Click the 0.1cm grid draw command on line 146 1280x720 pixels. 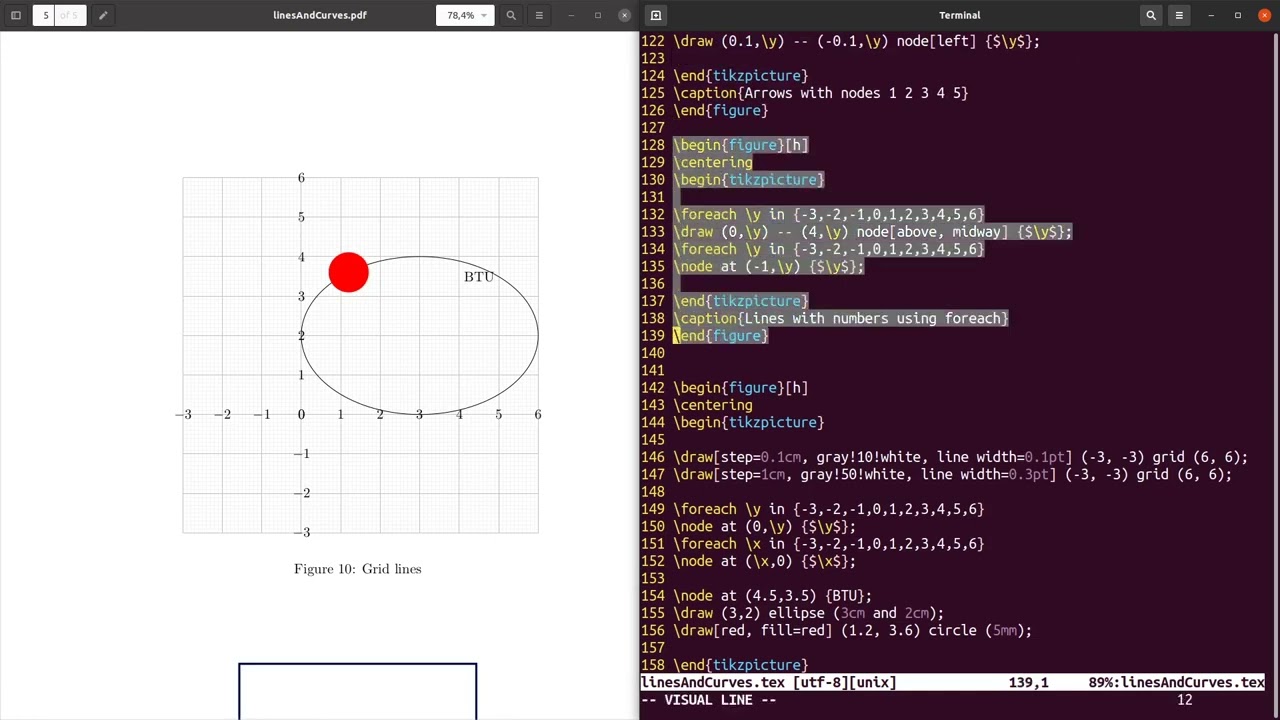pyautogui.click(x=961, y=457)
